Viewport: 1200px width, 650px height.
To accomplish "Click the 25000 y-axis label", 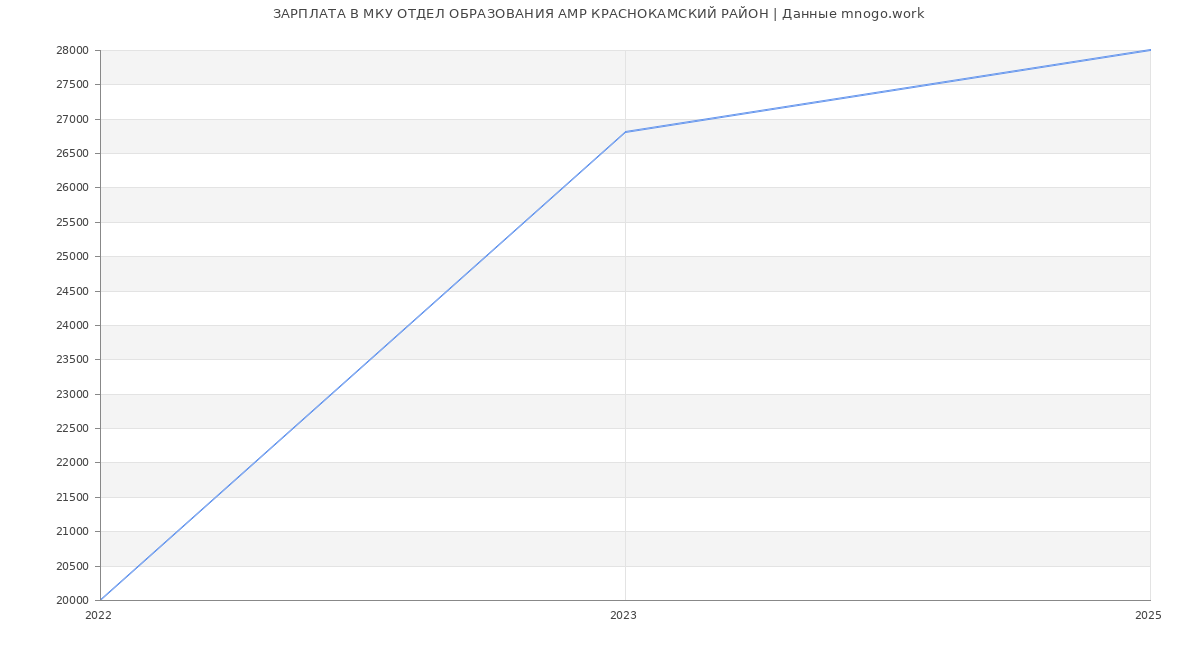I will [x=72, y=257].
